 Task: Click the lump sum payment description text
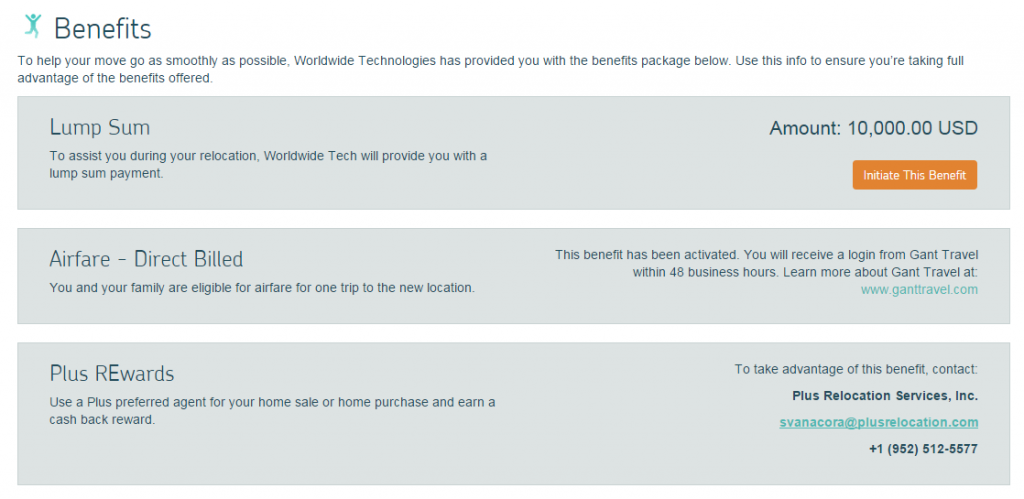pos(268,165)
